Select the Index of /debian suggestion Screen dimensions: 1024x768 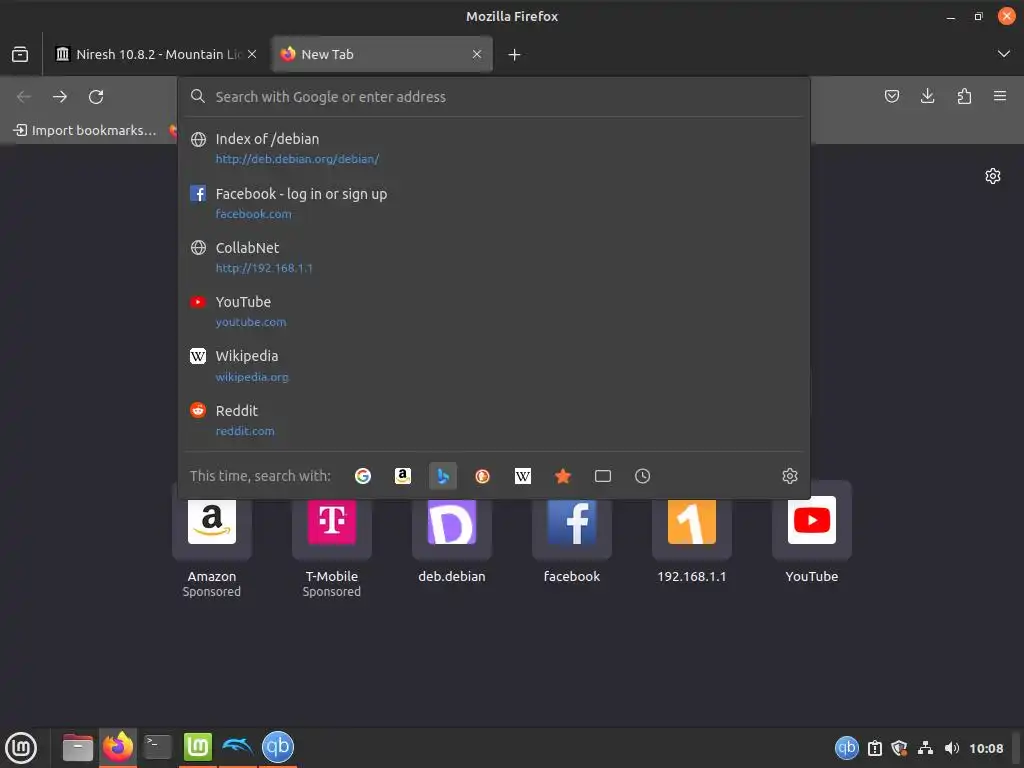(x=494, y=148)
